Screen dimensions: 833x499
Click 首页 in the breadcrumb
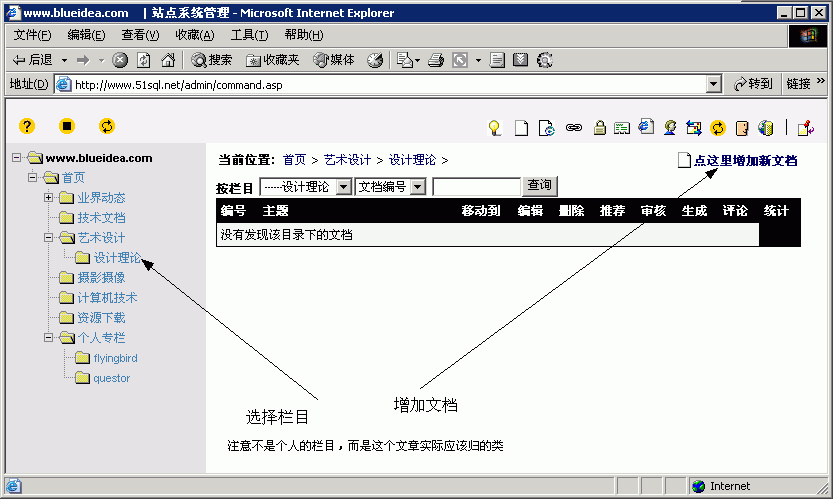click(x=294, y=160)
